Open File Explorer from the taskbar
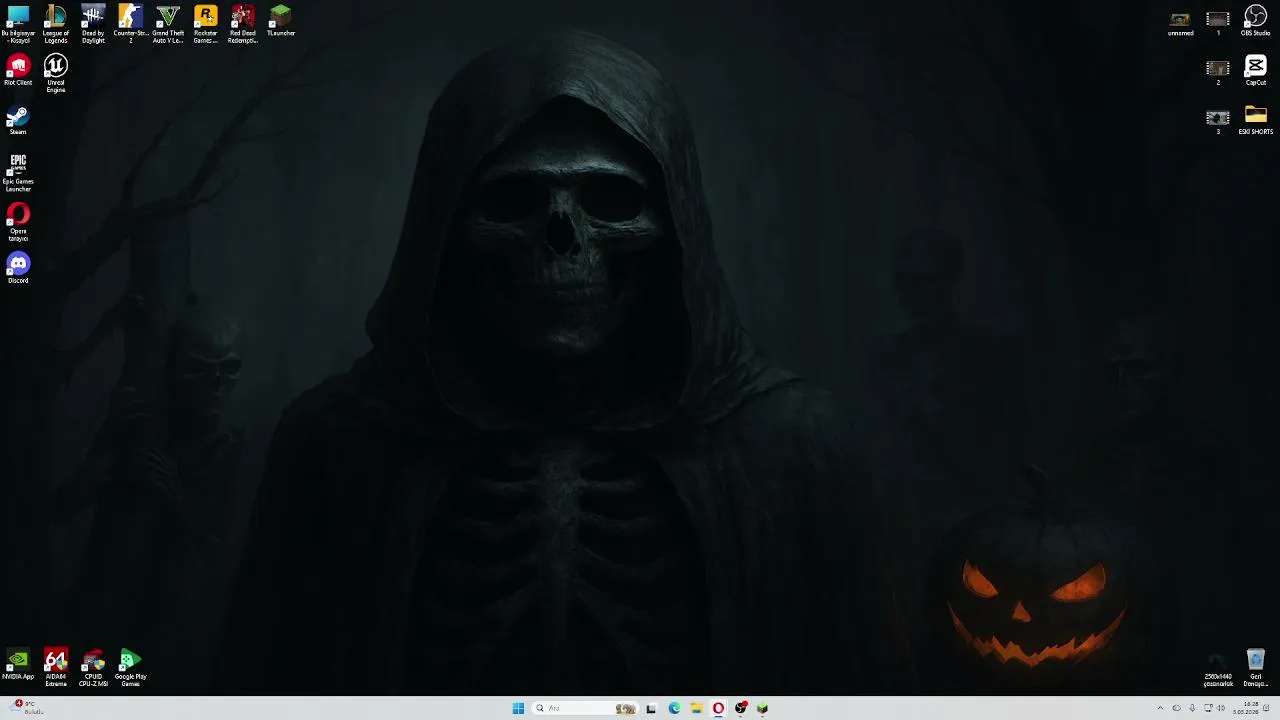This screenshot has height=720, width=1280. pyautogui.click(x=696, y=708)
